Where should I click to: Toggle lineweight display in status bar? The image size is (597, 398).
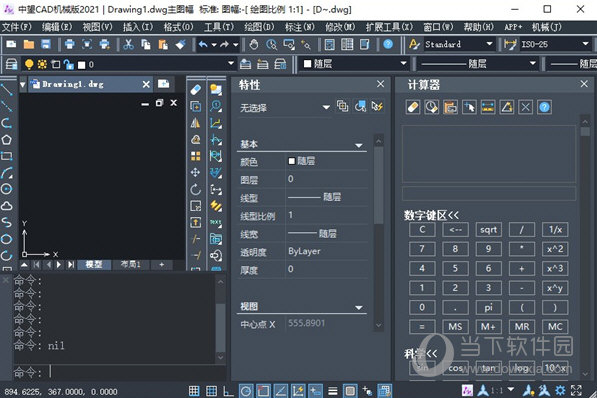coord(333,391)
